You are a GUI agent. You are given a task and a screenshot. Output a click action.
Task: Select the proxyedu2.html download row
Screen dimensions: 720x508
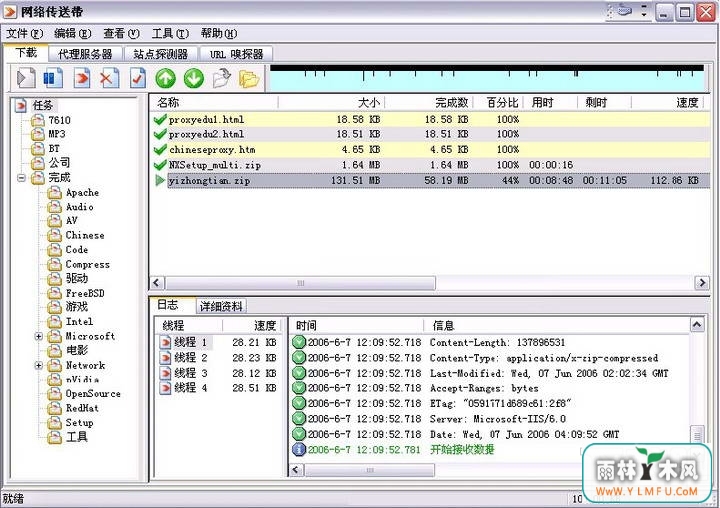[x=430, y=134]
